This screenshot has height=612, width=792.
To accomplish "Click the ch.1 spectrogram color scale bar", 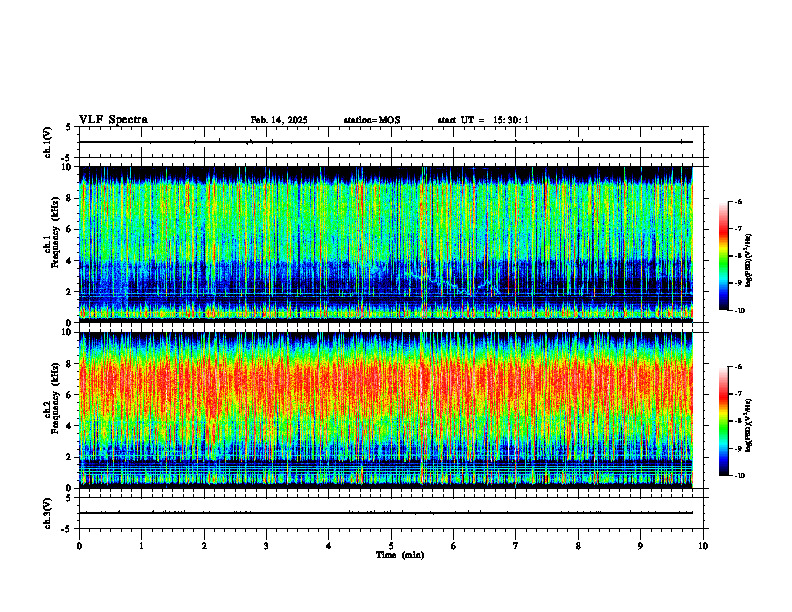I will pos(723,256).
